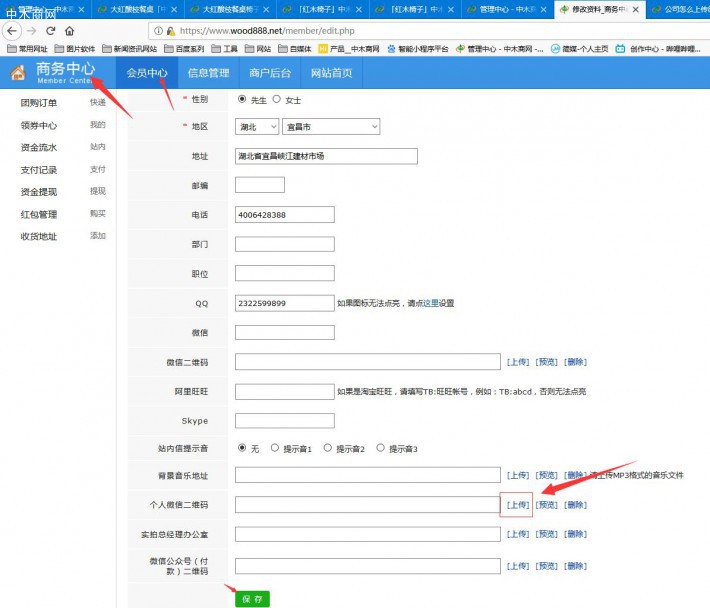Open the 信息管理 nav menu

point(208,73)
